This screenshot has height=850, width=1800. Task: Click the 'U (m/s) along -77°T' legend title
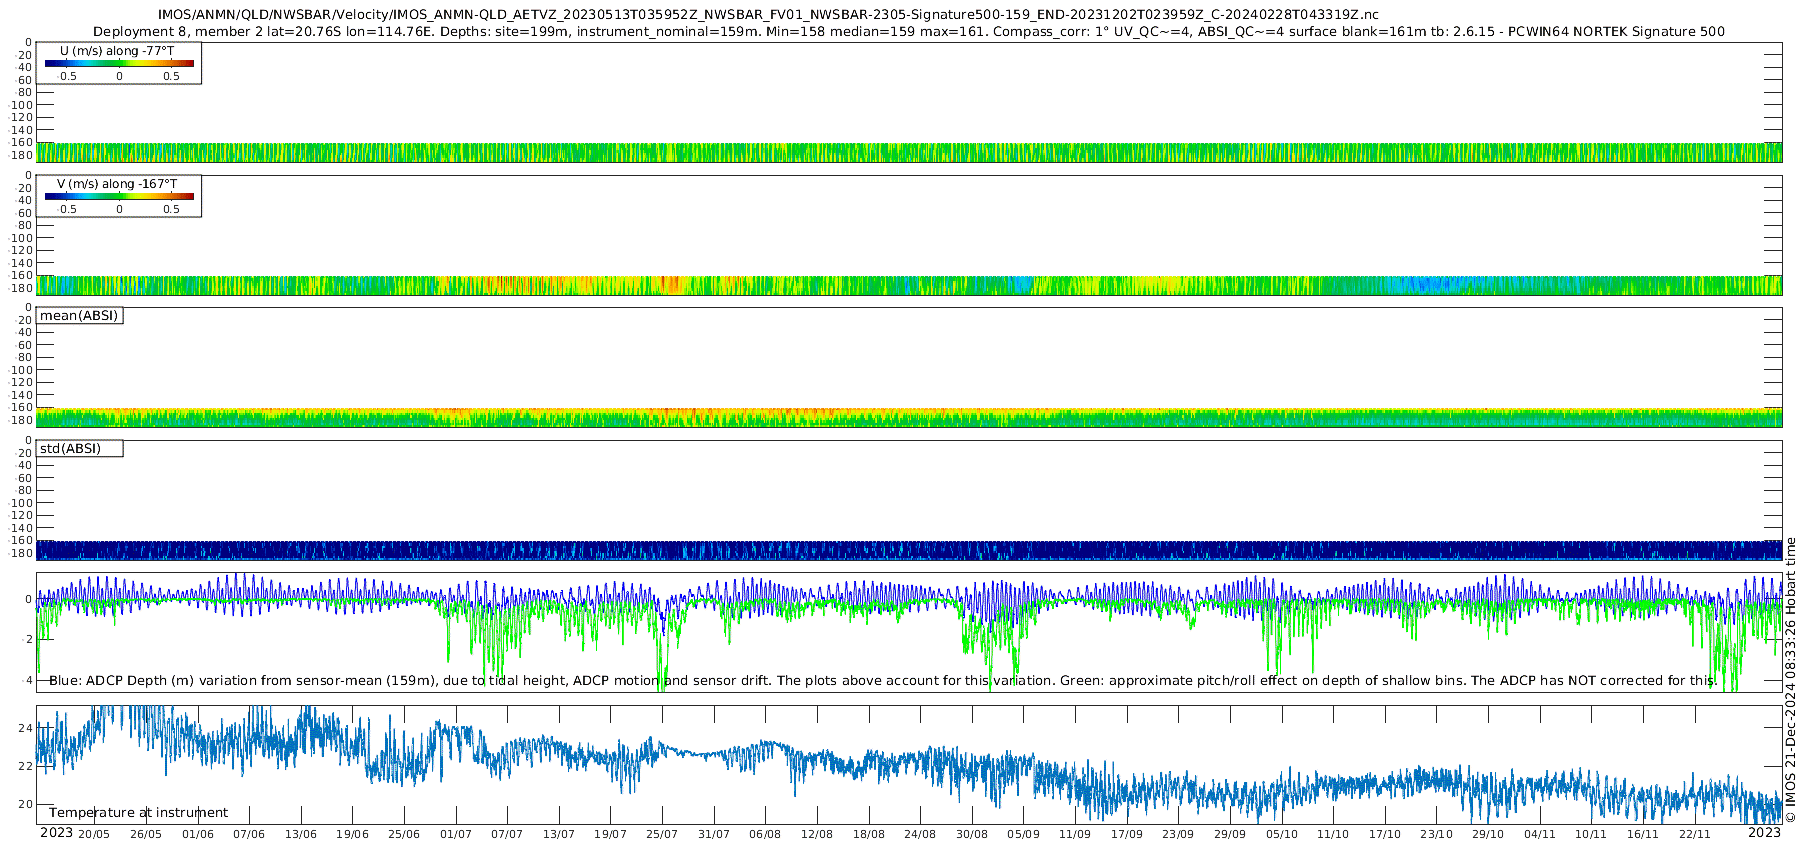coord(117,51)
